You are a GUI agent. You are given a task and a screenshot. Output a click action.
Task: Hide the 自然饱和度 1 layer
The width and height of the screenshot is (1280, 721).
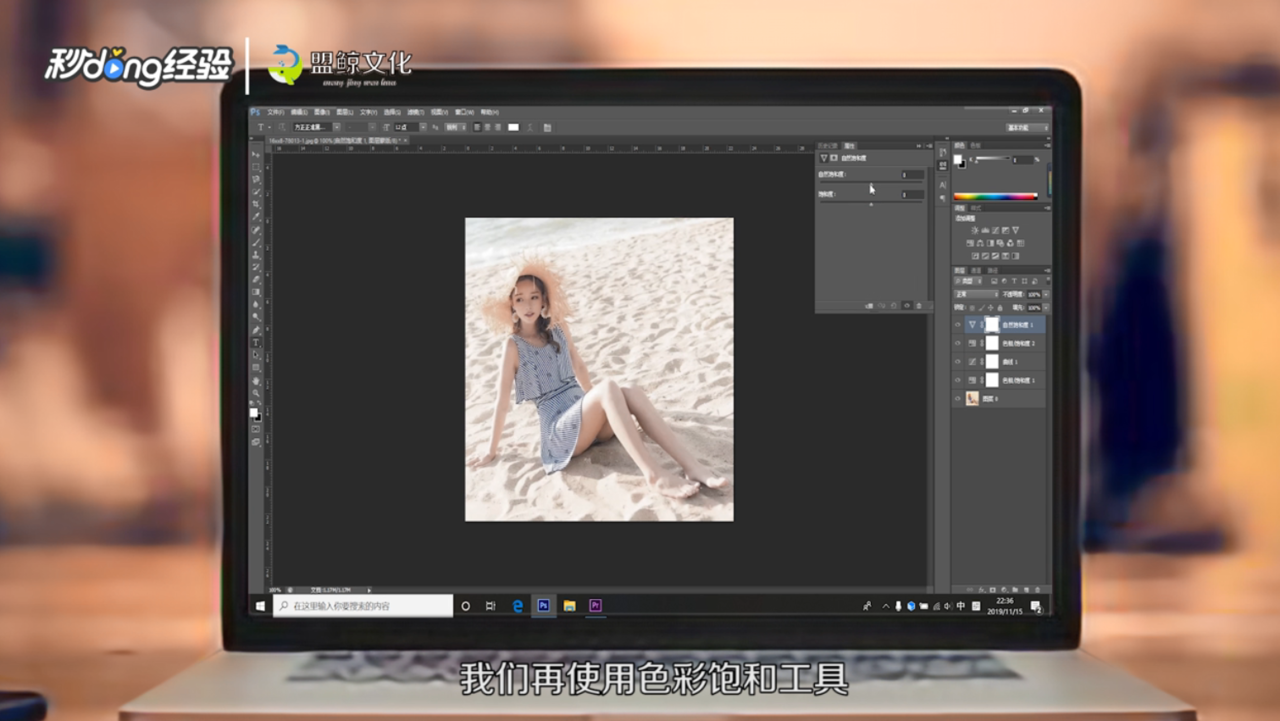(957, 325)
